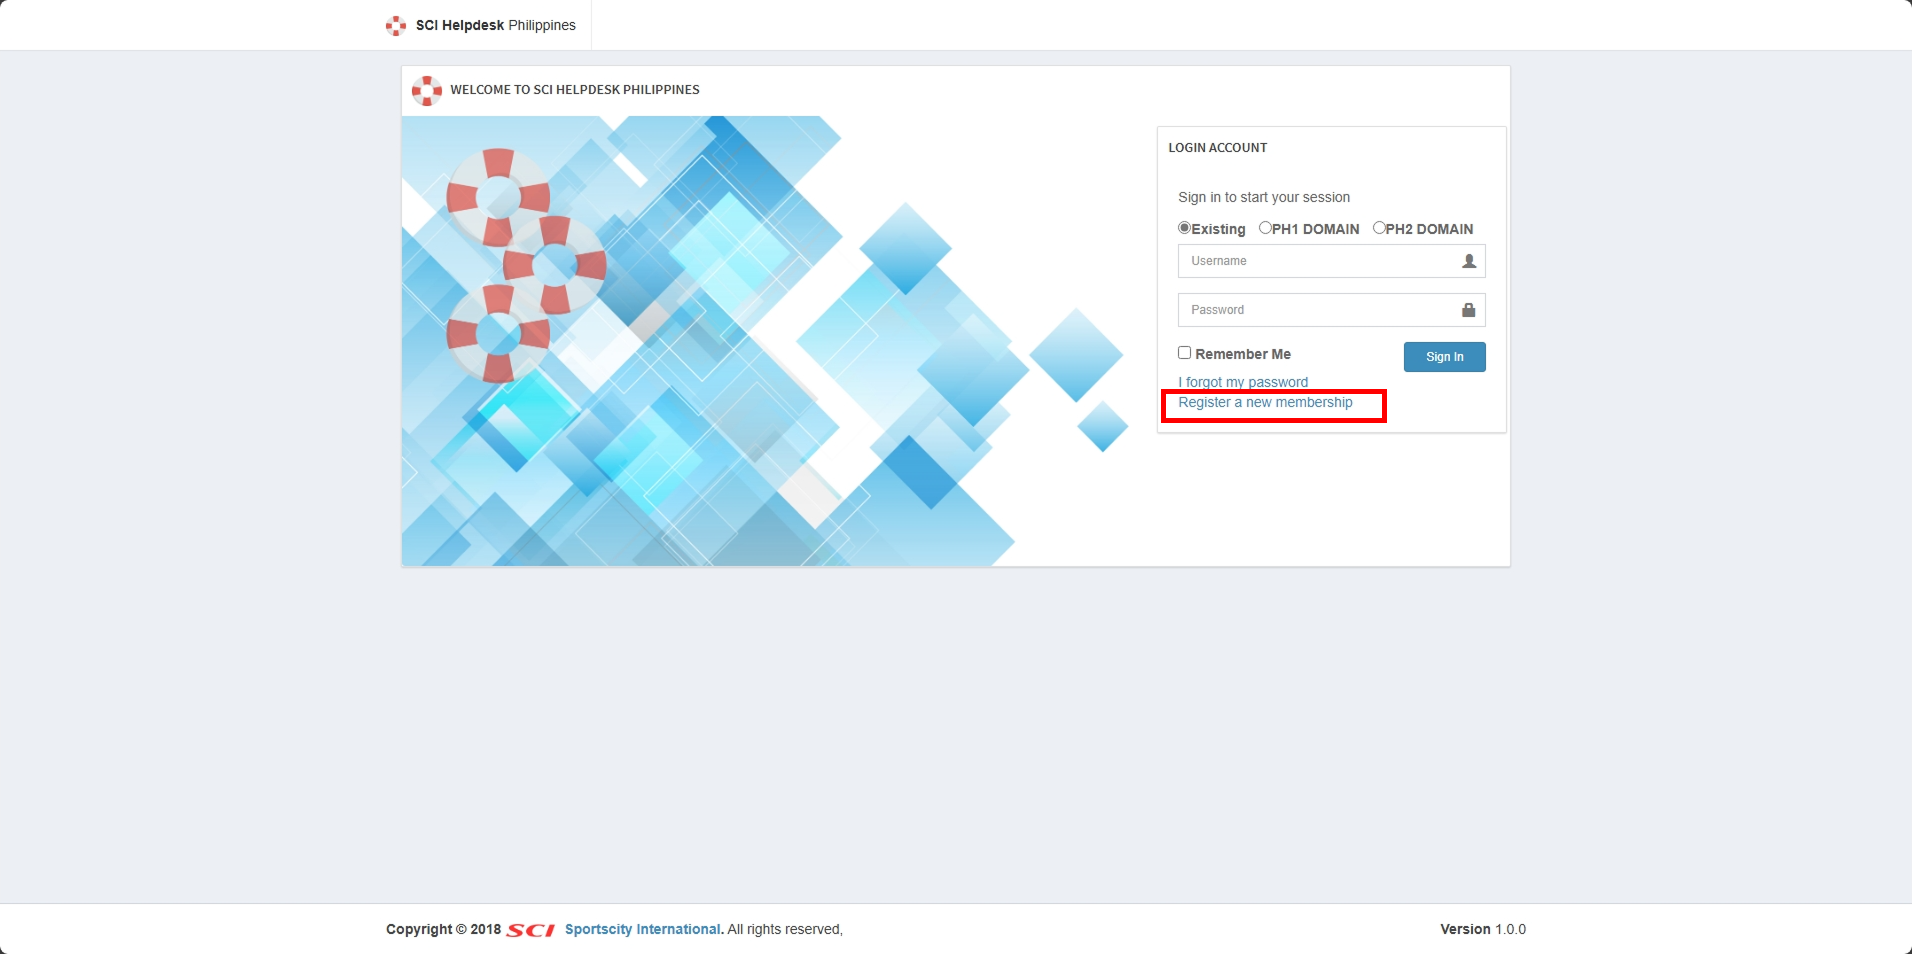
Task: Choose the PH1 DOMAIN radio option
Action: [1265, 228]
